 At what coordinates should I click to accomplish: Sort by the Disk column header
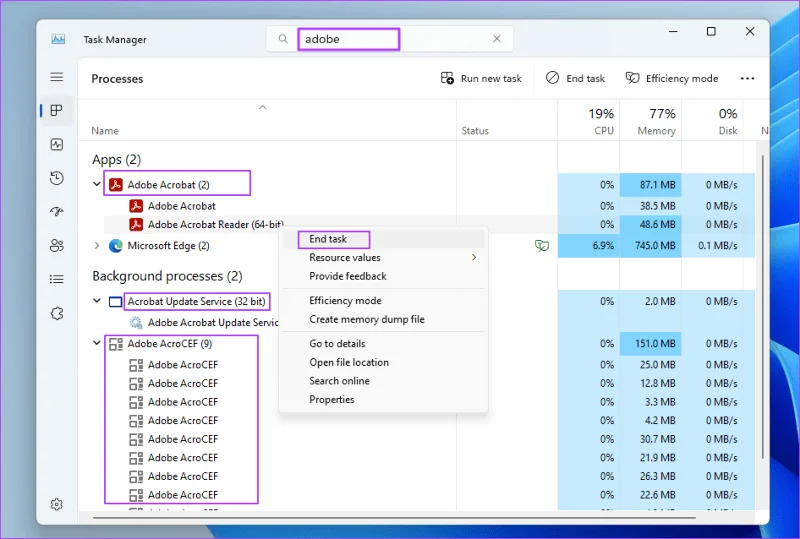point(712,121)
